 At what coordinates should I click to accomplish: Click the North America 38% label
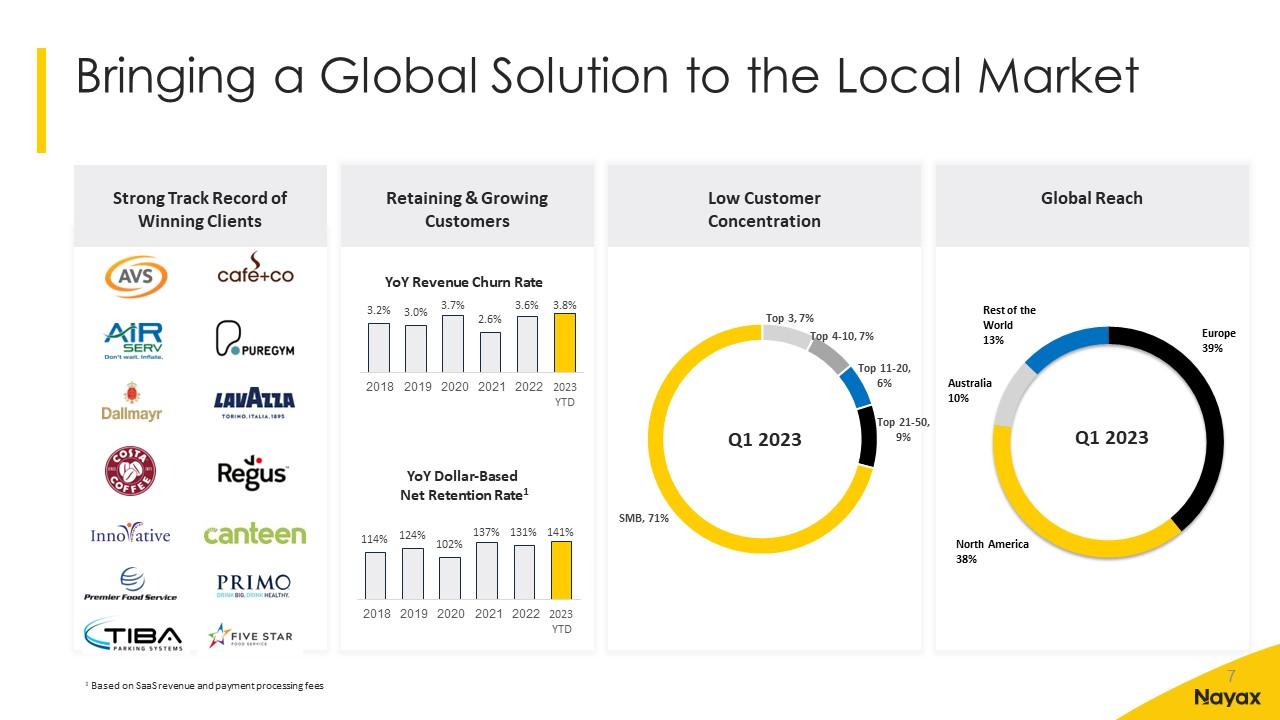click(992, 552)
